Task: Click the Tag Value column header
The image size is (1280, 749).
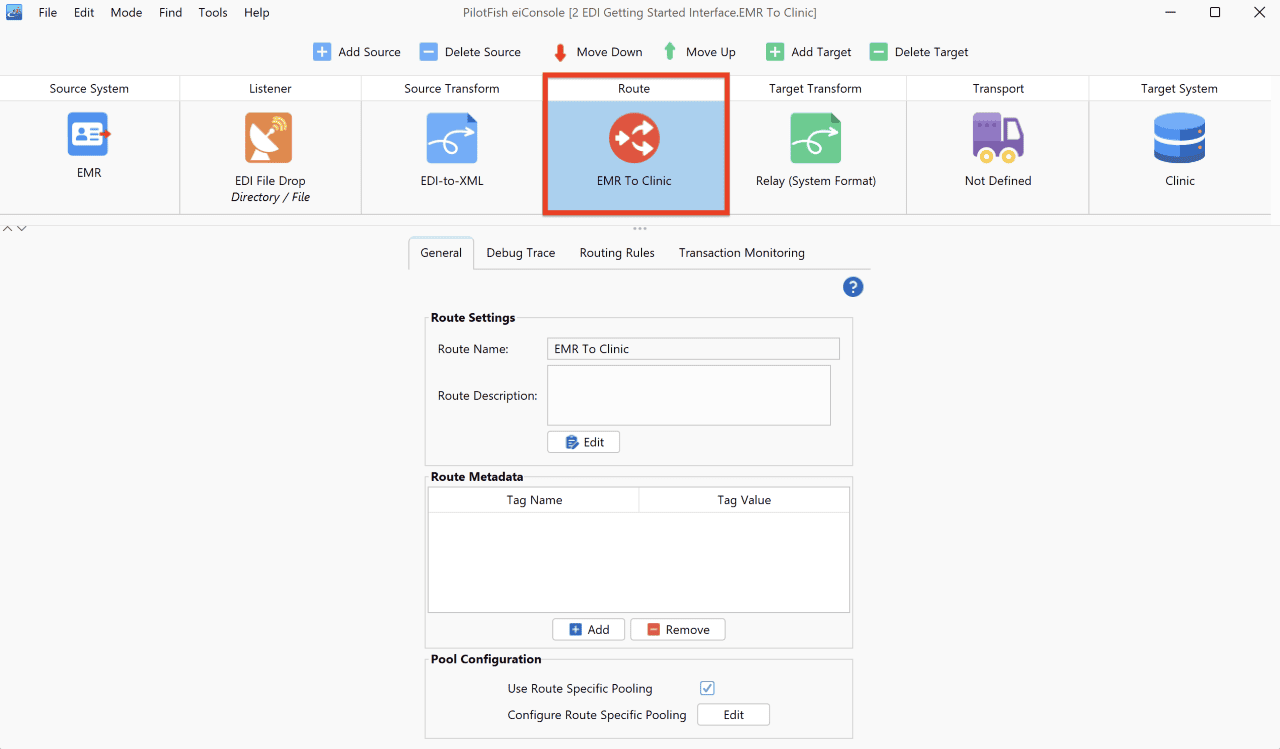Action: 744,500
